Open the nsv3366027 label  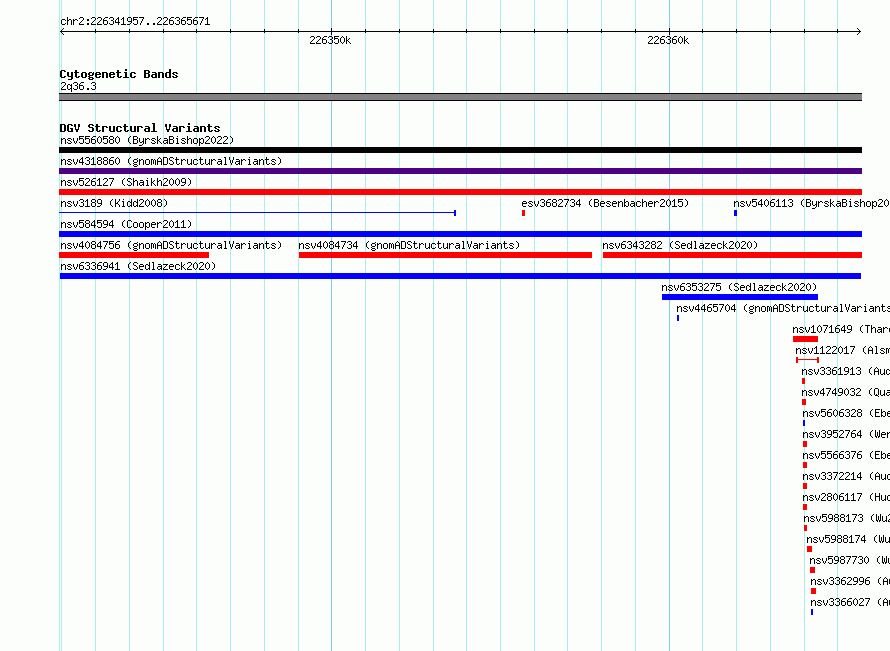click(x=850, y=602)
